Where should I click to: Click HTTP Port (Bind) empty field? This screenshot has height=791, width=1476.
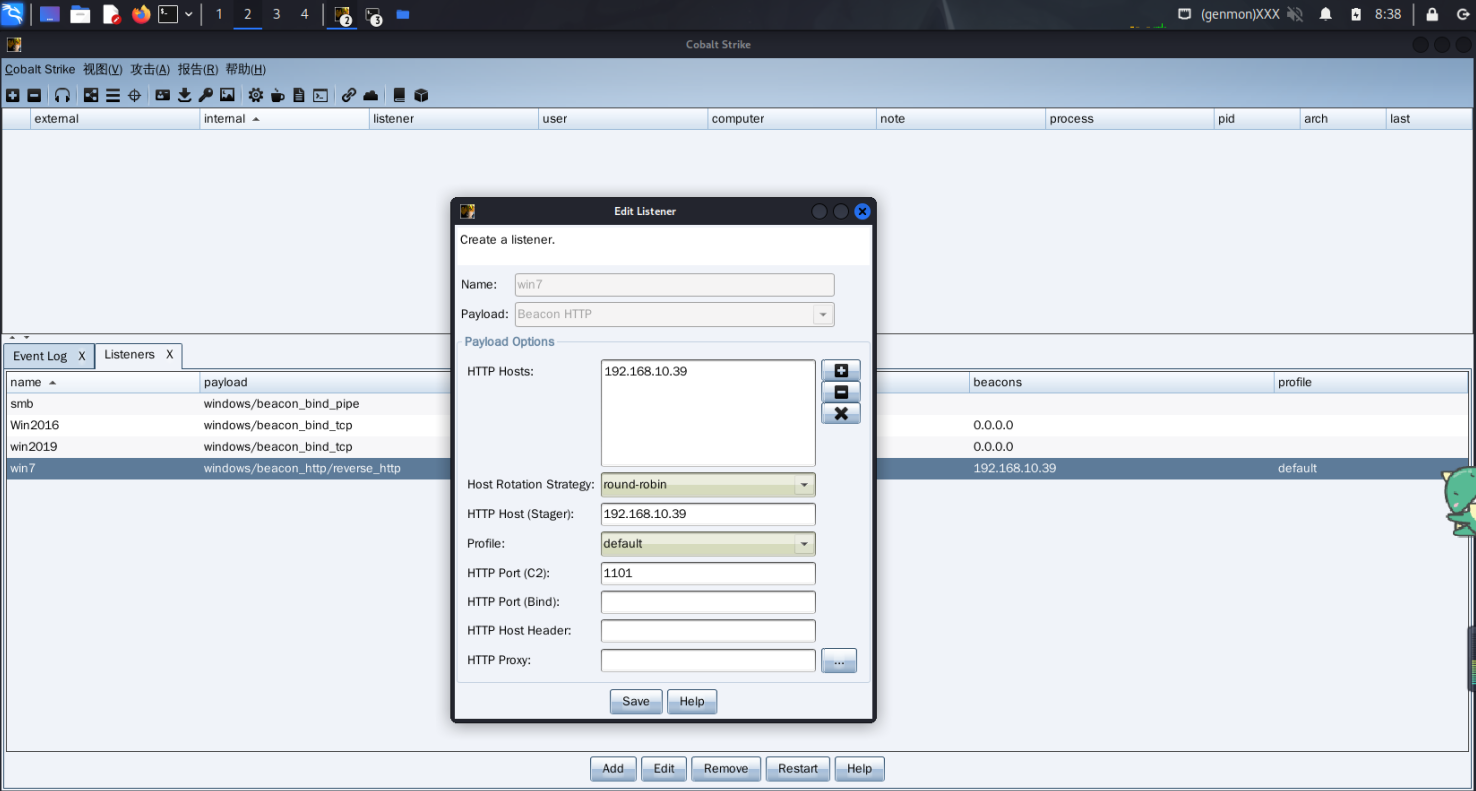point(708,602)
